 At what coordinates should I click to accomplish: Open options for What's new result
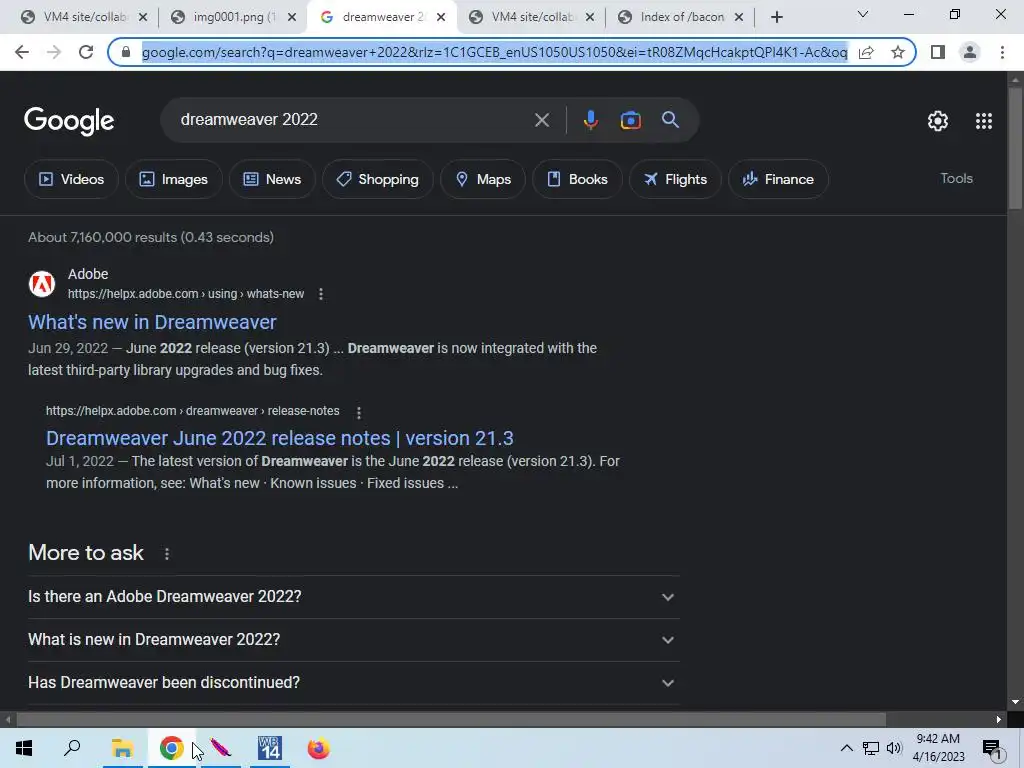click(x=321, y=295)
